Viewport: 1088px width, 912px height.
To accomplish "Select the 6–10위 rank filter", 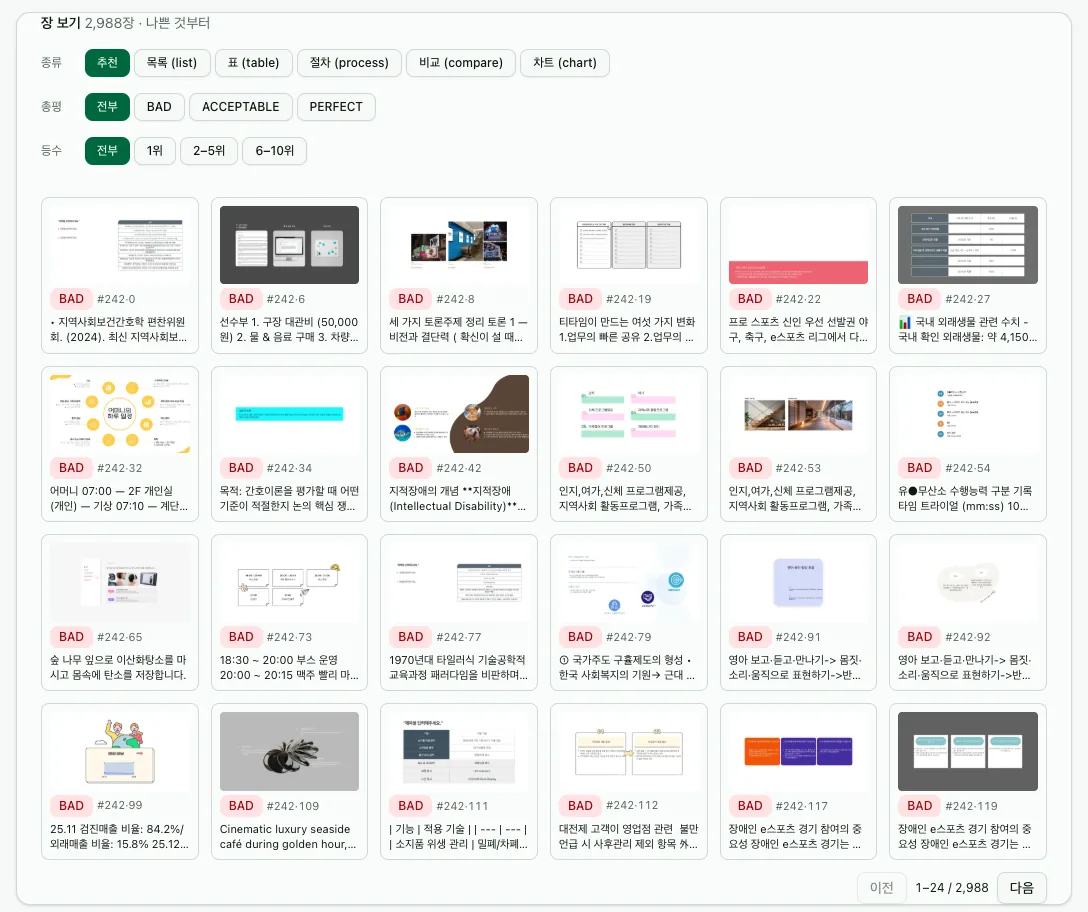I will 275,151.
